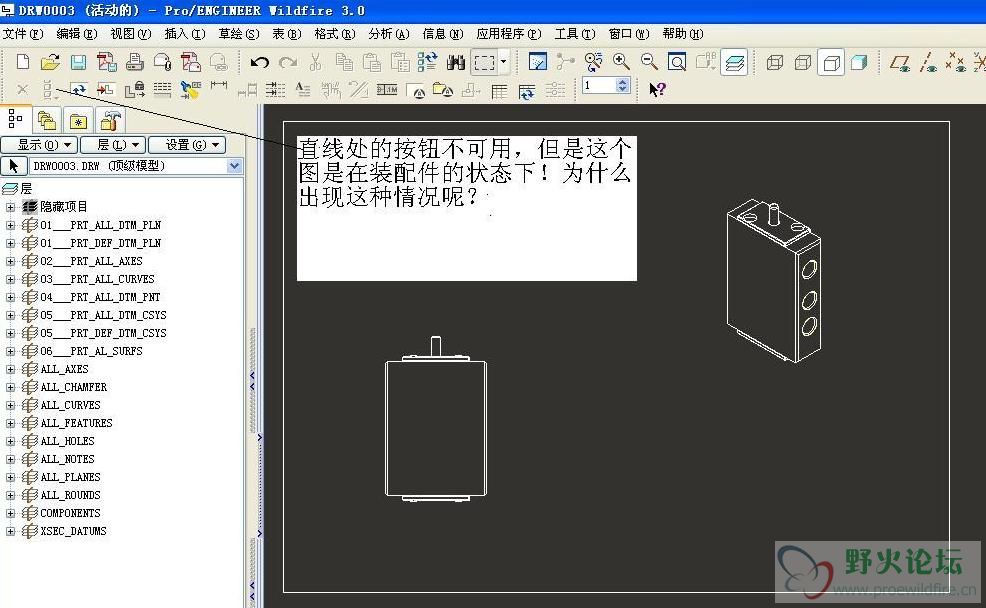Switch to the connections hammer tab
The image size is (986, 608).
[x=109, y=120]
